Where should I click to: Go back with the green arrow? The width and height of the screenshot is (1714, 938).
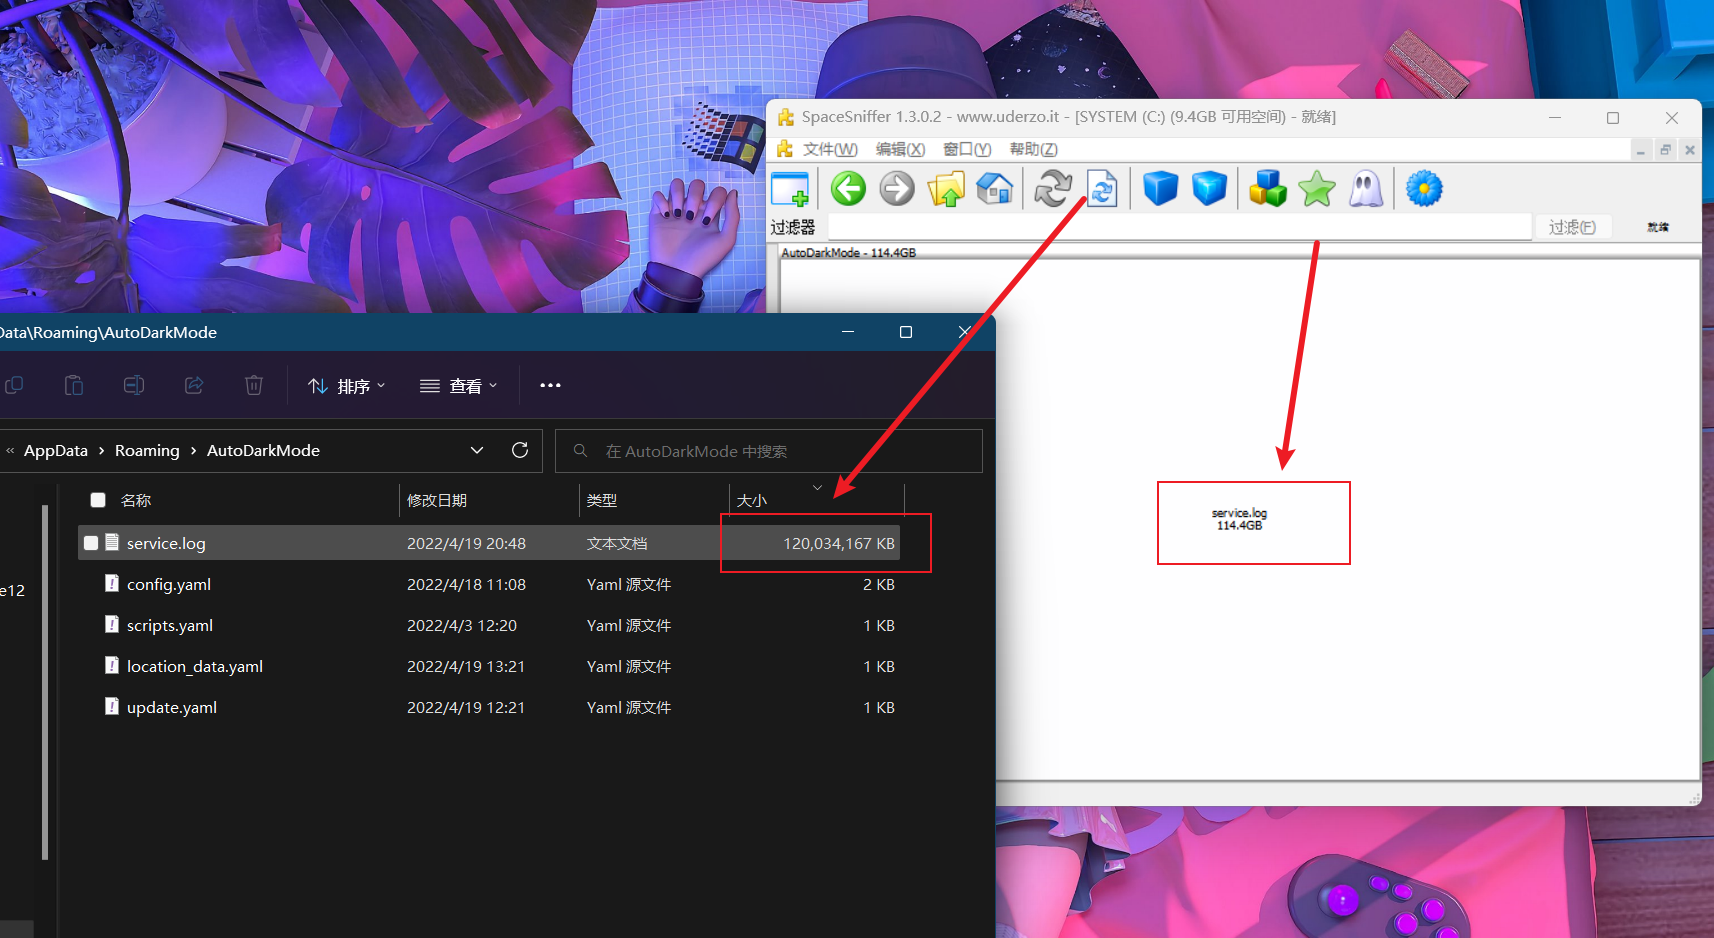click(848, 188)
